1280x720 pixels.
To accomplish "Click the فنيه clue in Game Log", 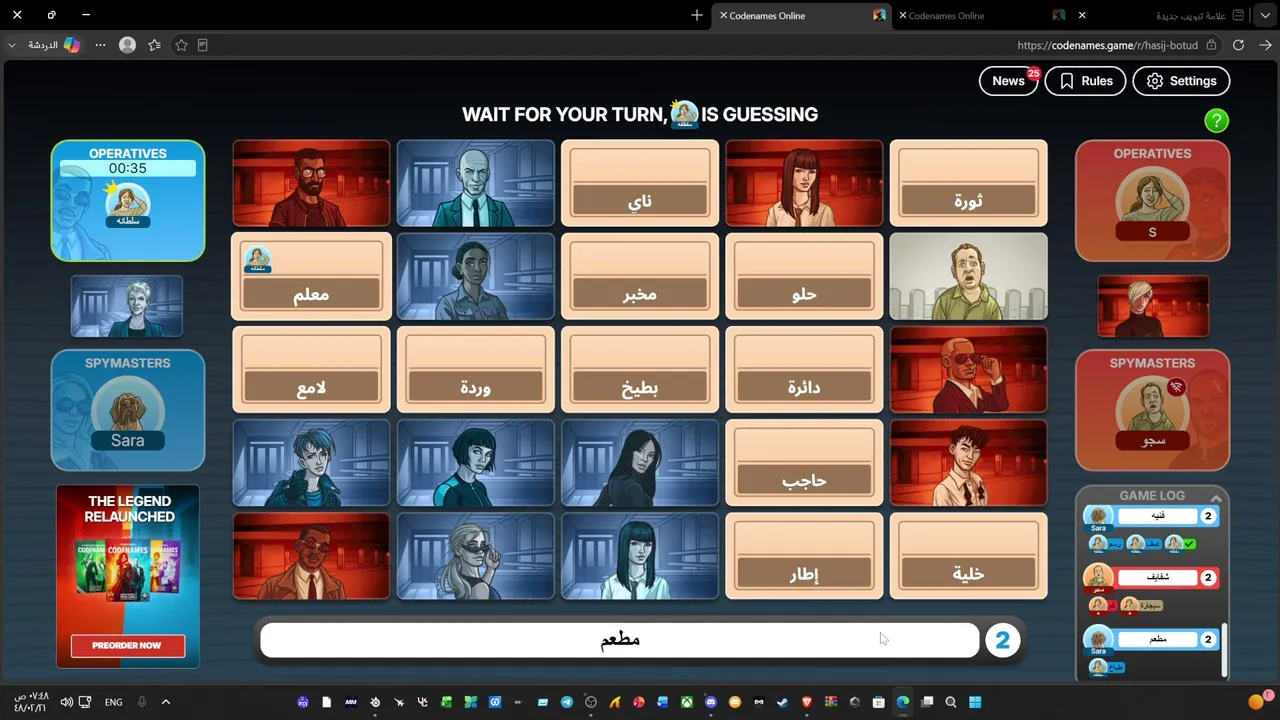I will [1158, 516].
